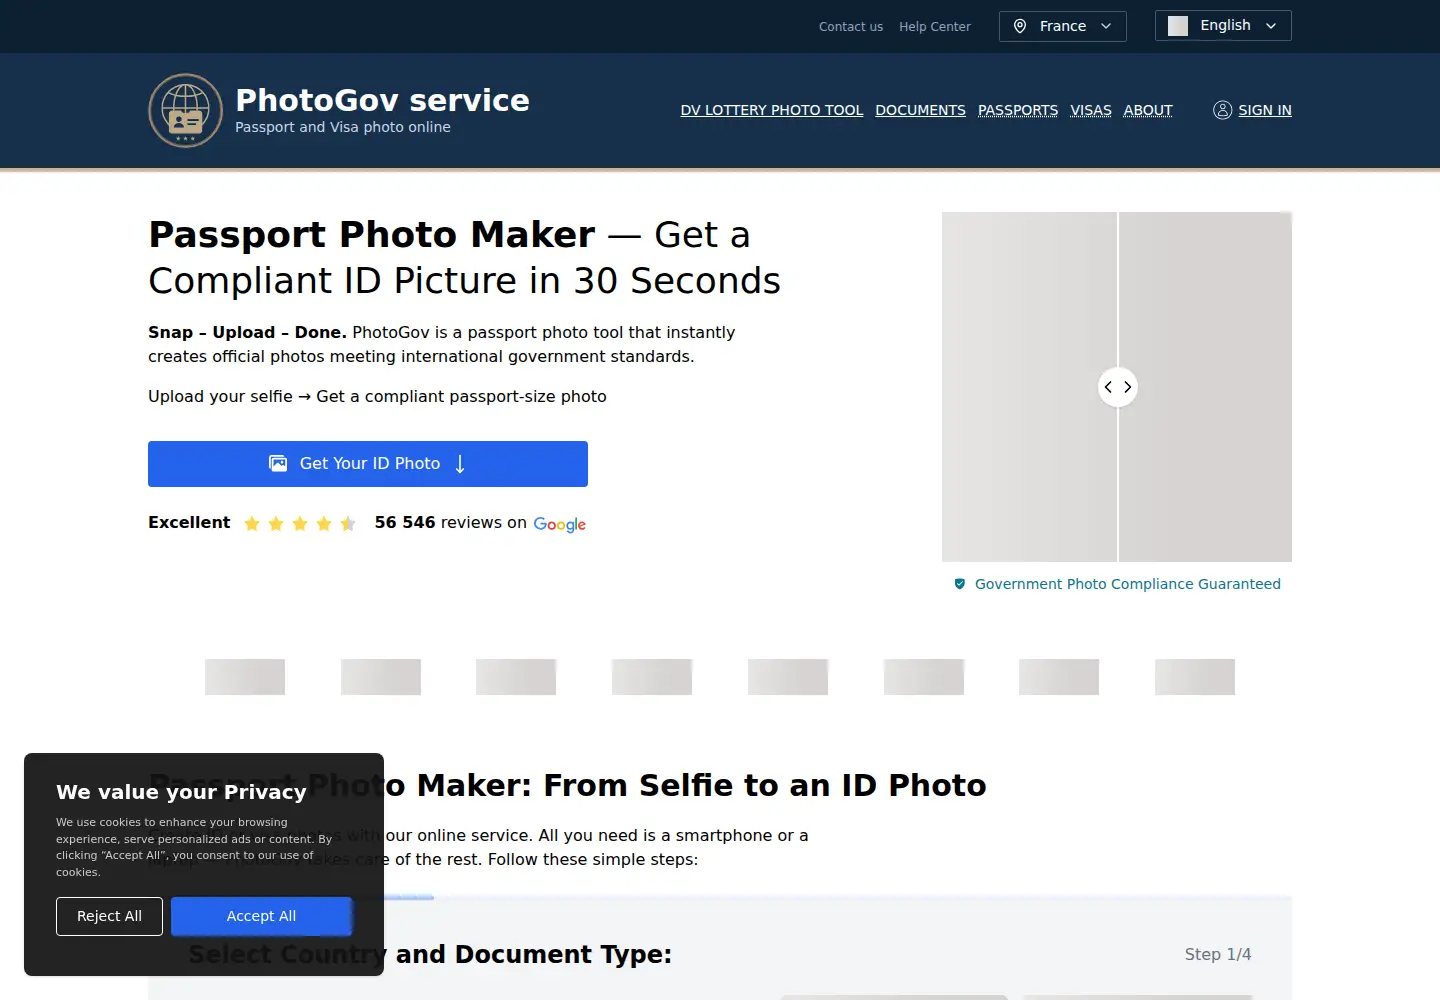Click the PhotoGov service title text
1440x1000 pixels.
tap(382, 100)
